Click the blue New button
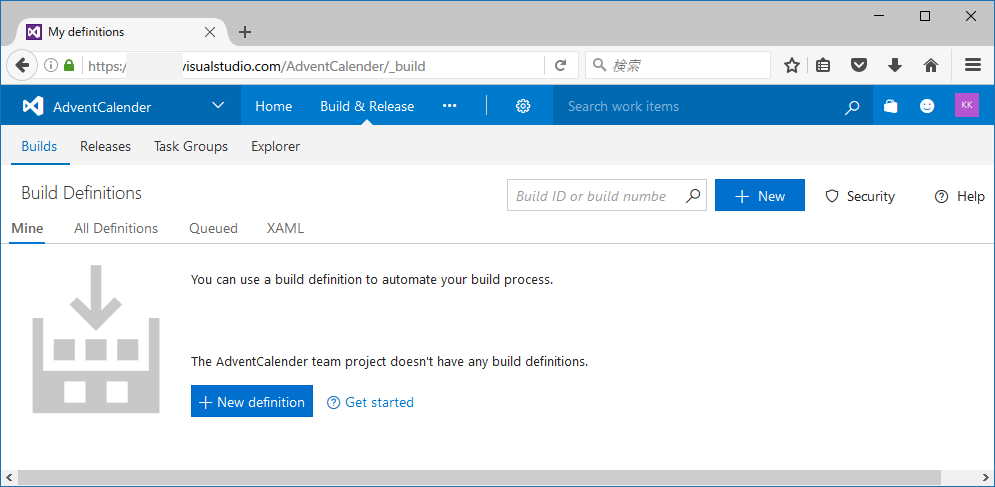The width and height of the screenshot is (995, 487). (x=760, y=195)
